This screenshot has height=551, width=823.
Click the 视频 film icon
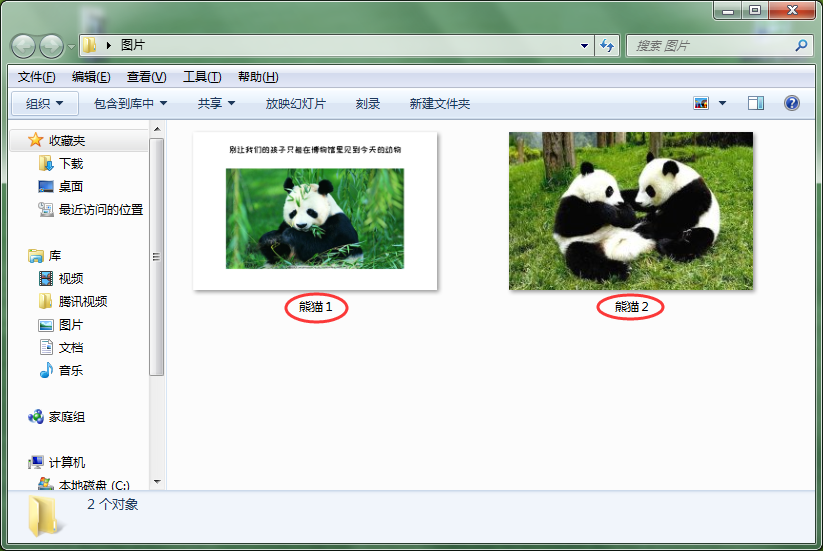coord(46,279)
